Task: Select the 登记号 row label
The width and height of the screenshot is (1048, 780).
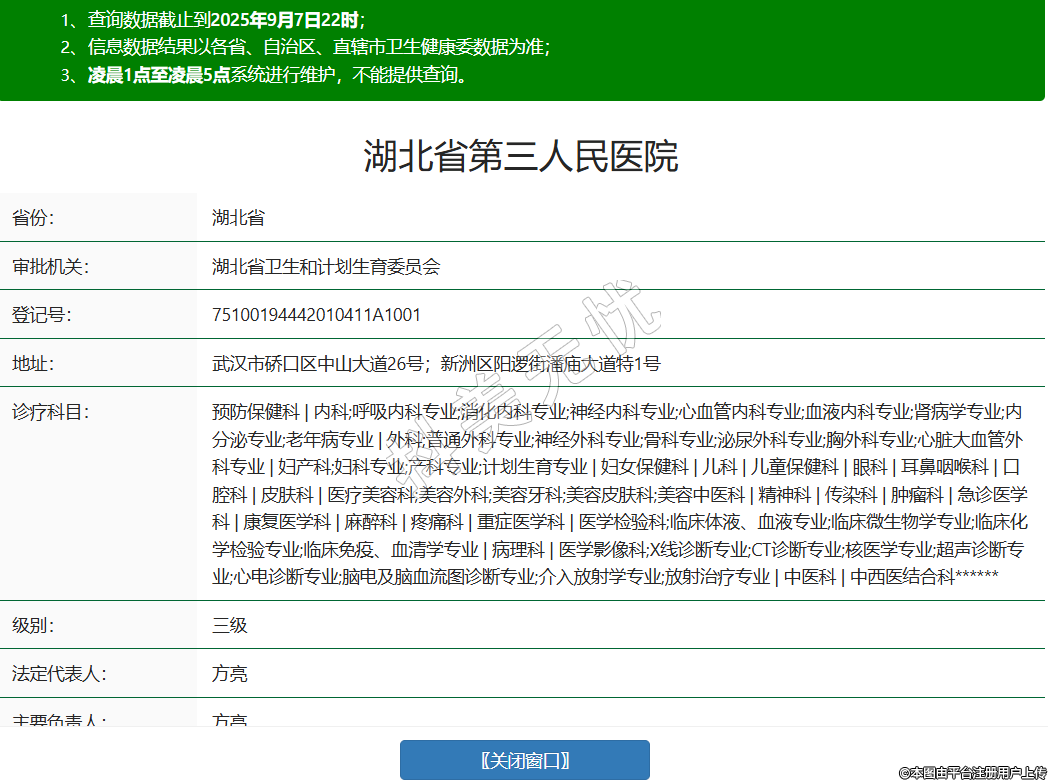Action: 41,315
